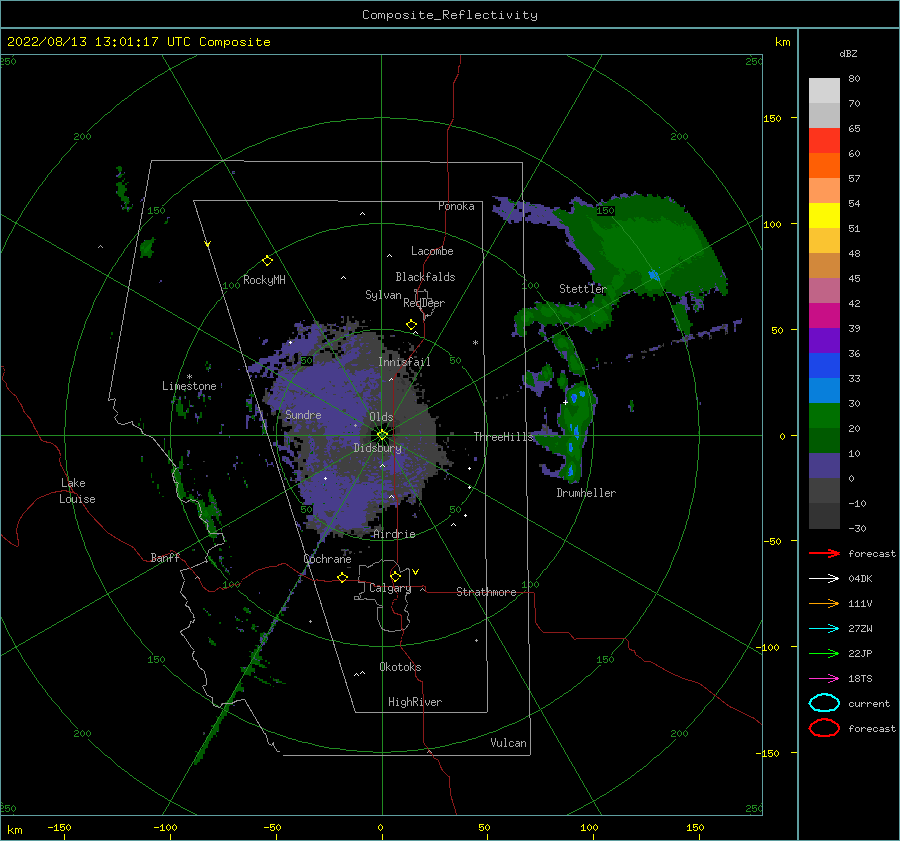Click the current legend text
The image size is (900, 841).
point(869,703)
